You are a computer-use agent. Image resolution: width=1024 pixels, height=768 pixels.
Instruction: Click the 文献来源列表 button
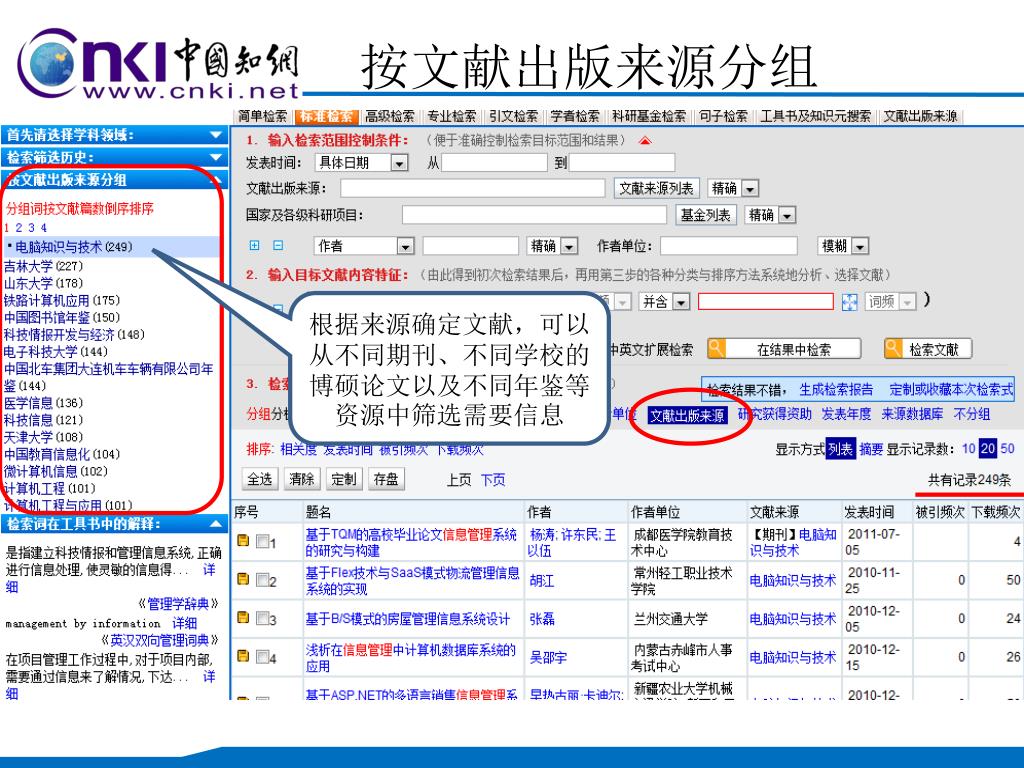[x=656, y=189]
